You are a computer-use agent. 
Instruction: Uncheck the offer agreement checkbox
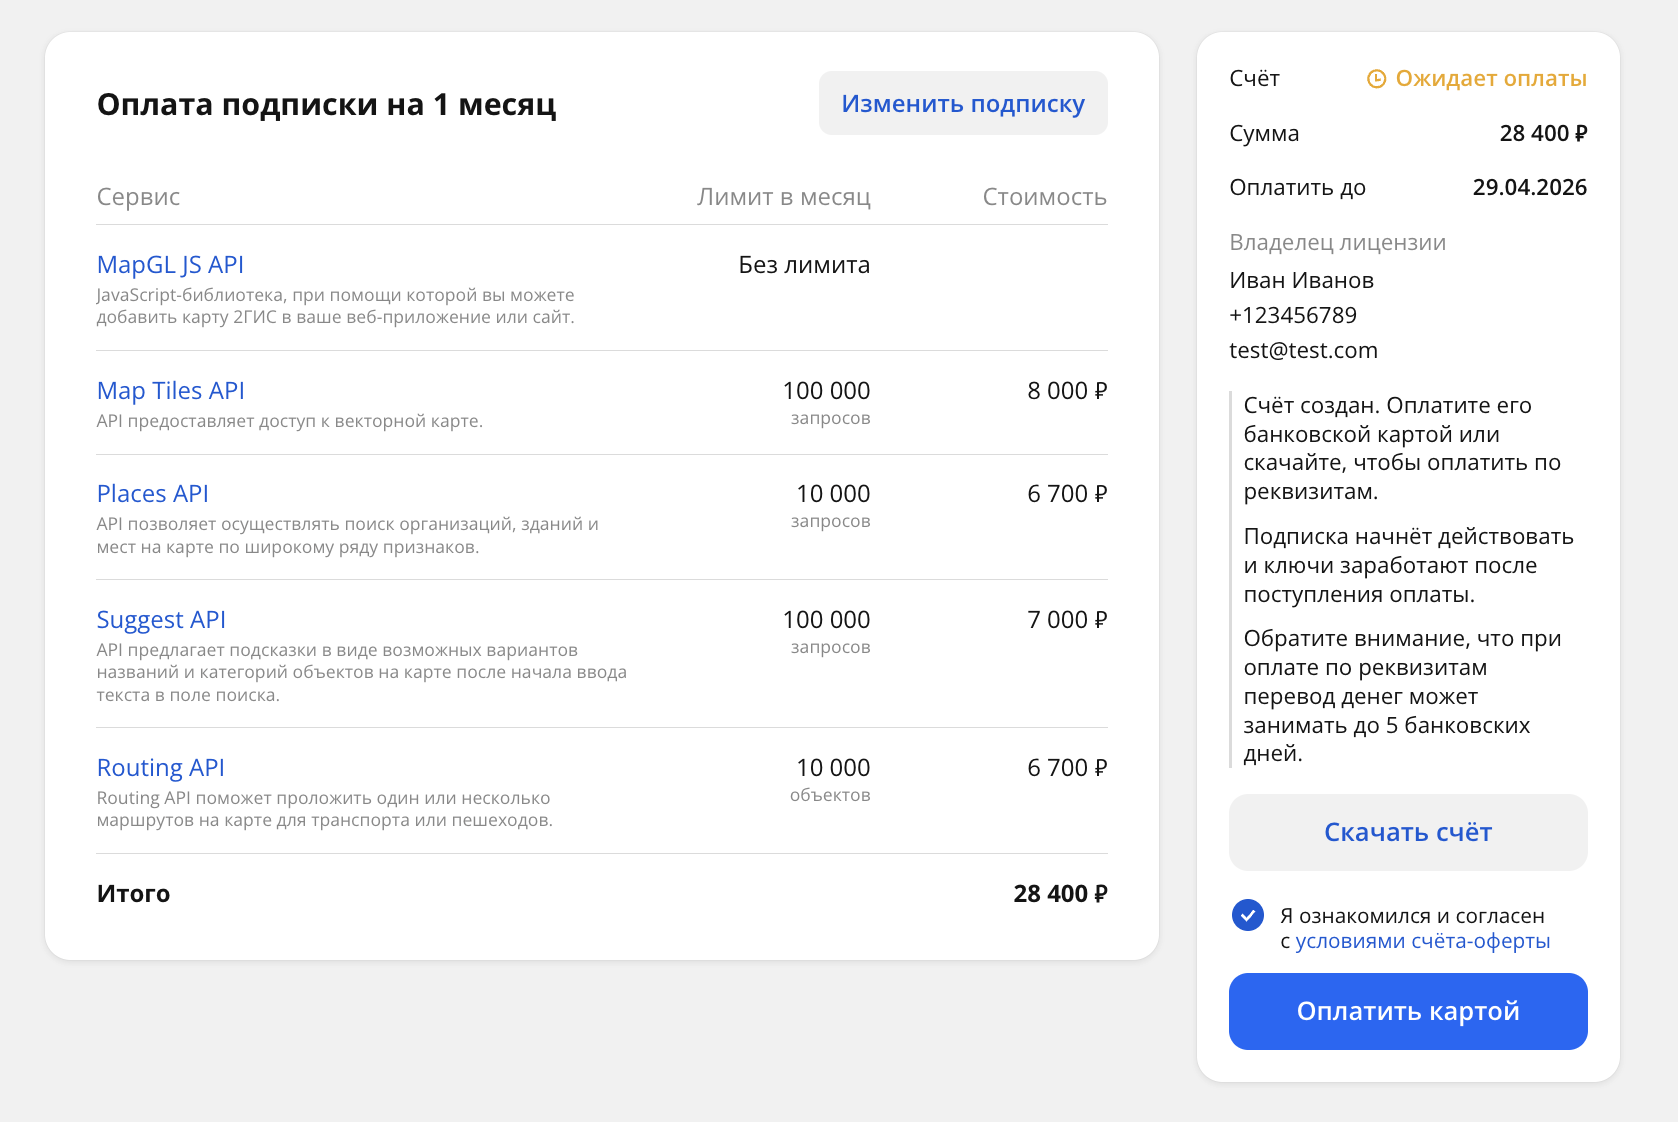(1247, 915)
